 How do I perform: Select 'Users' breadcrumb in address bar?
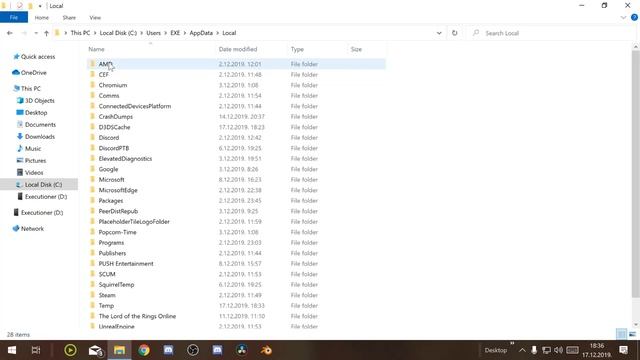coord(153,33)
